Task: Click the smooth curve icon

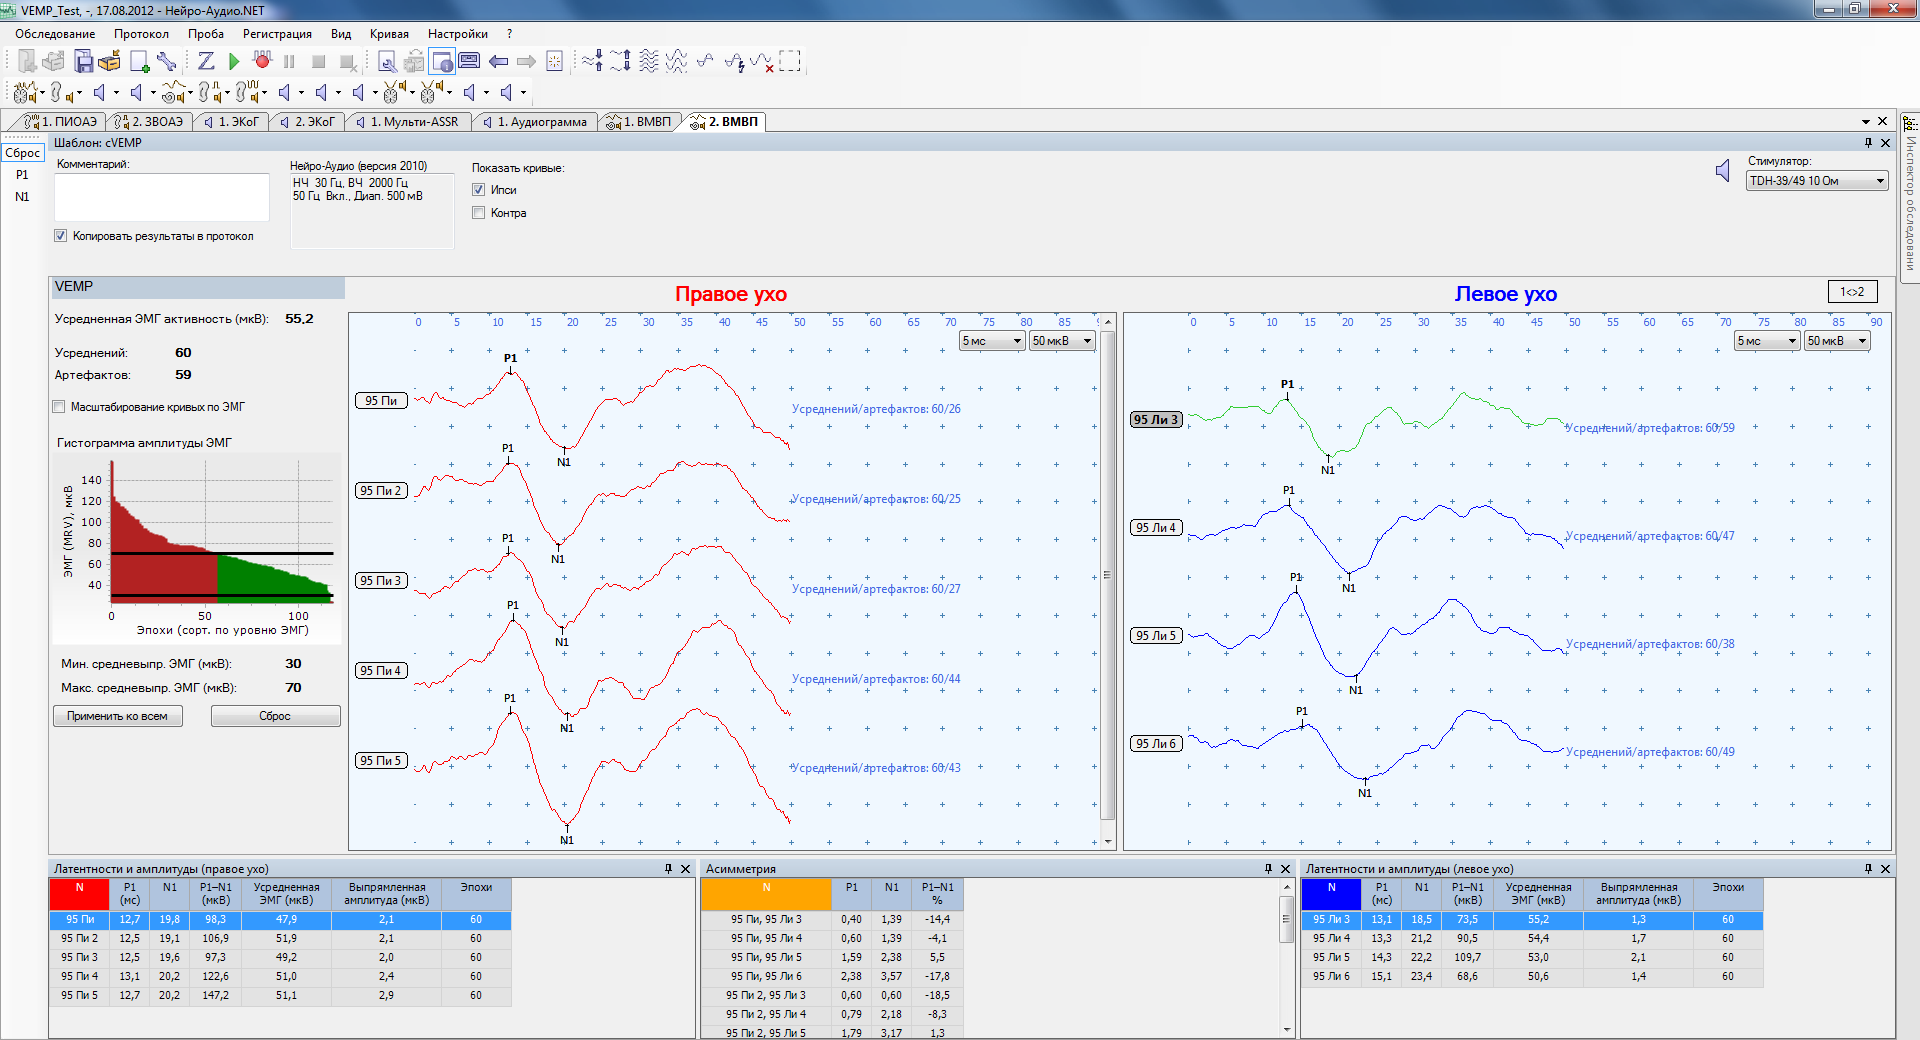Action: (x=705, y=62)
